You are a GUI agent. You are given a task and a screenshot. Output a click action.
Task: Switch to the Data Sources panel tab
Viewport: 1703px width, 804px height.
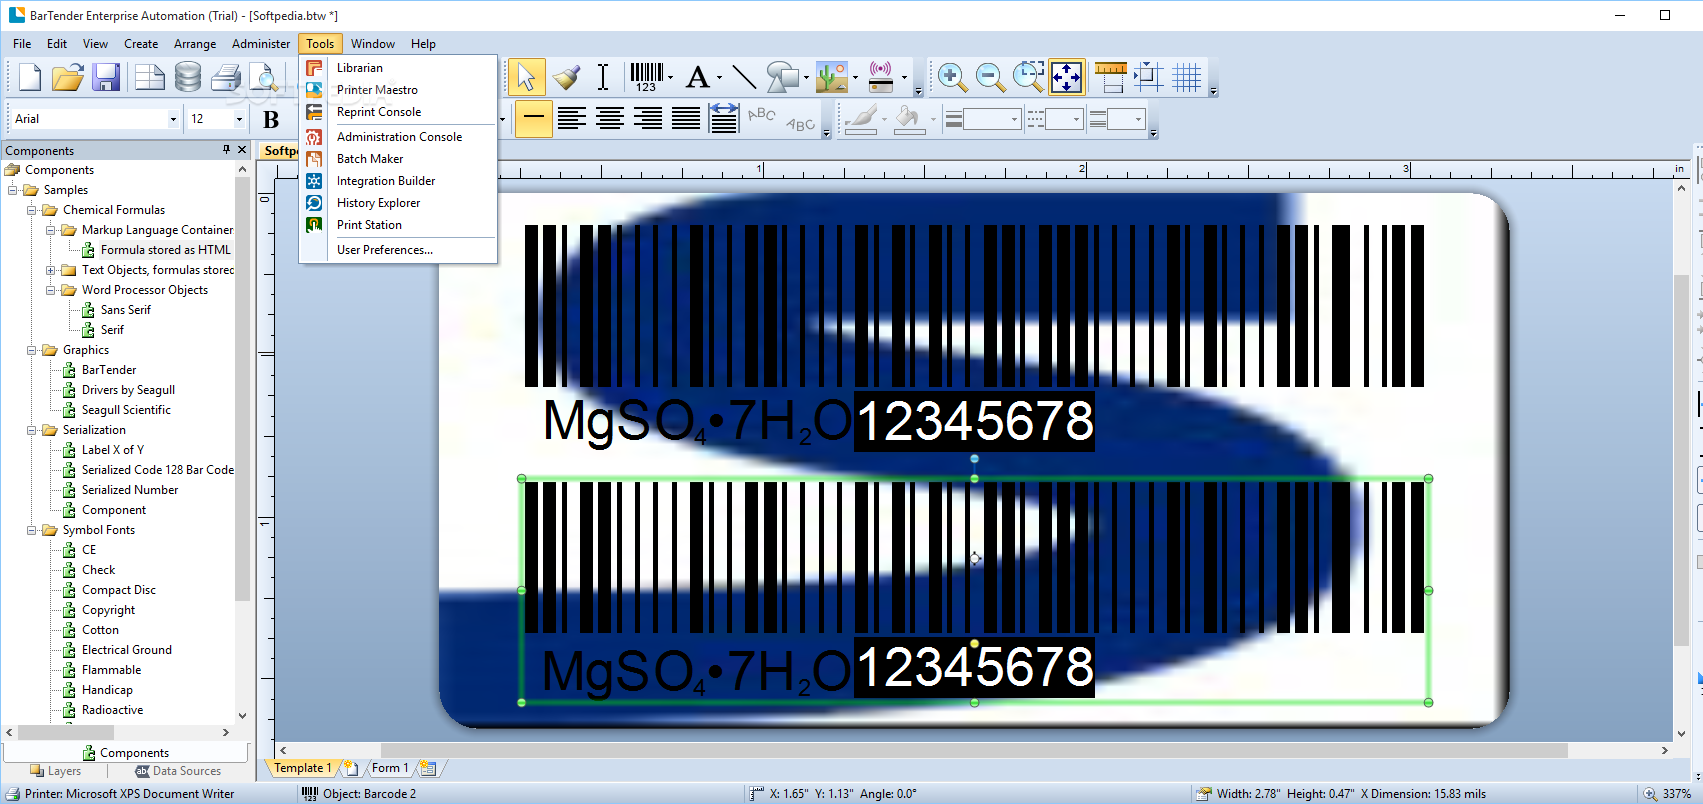[x=178, y=771]
